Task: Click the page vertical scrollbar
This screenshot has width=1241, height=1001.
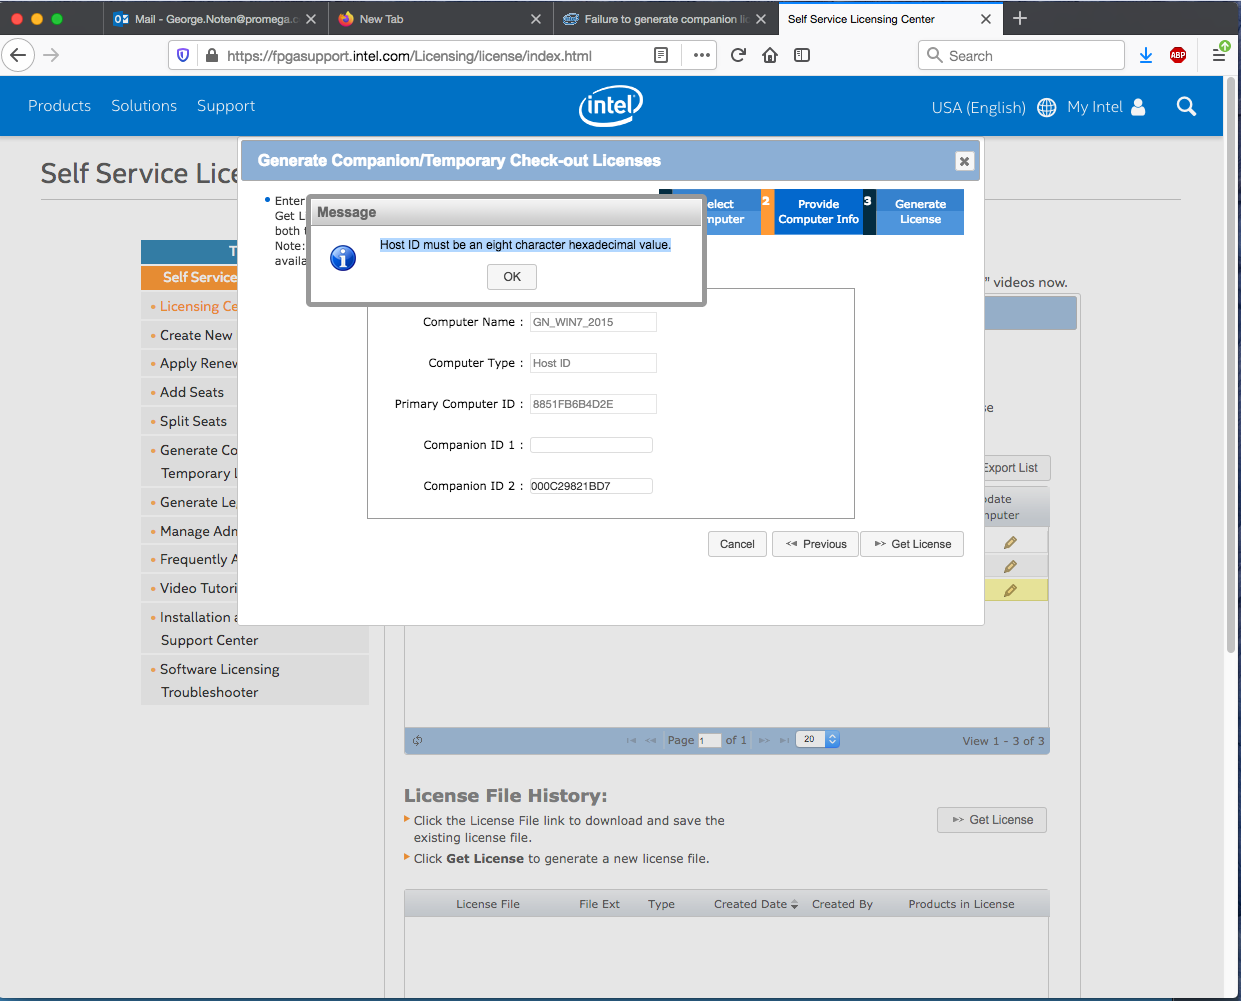Action: [x=1232, y=365]
